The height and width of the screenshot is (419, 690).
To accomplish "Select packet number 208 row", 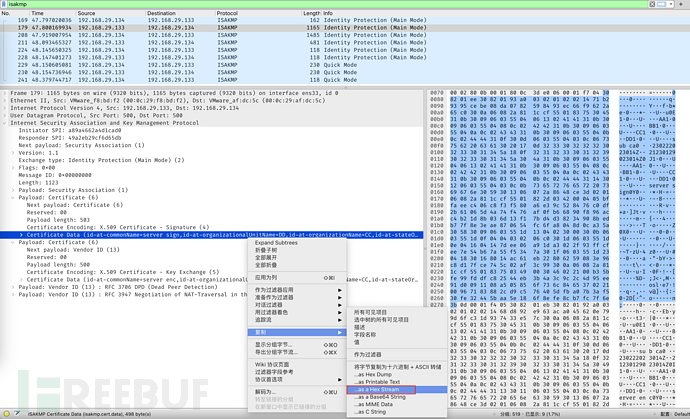I will [x=345, y=35].
